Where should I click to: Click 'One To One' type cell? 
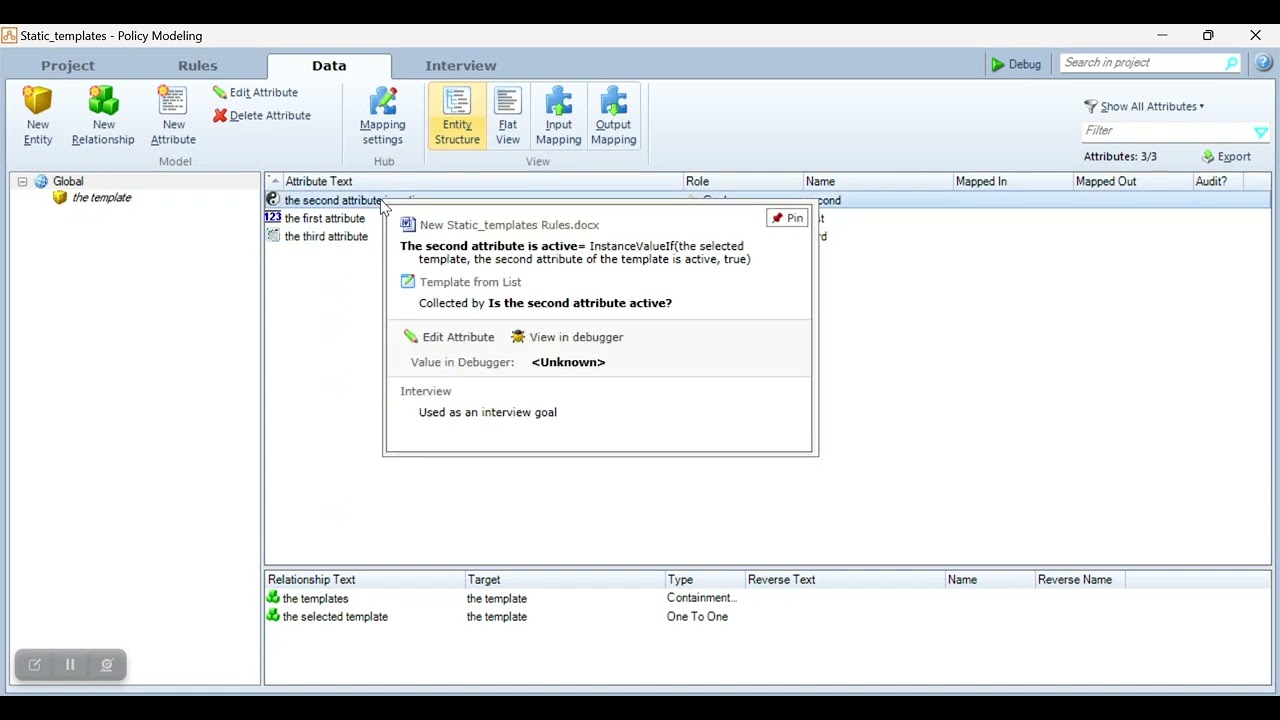[697, 617]
